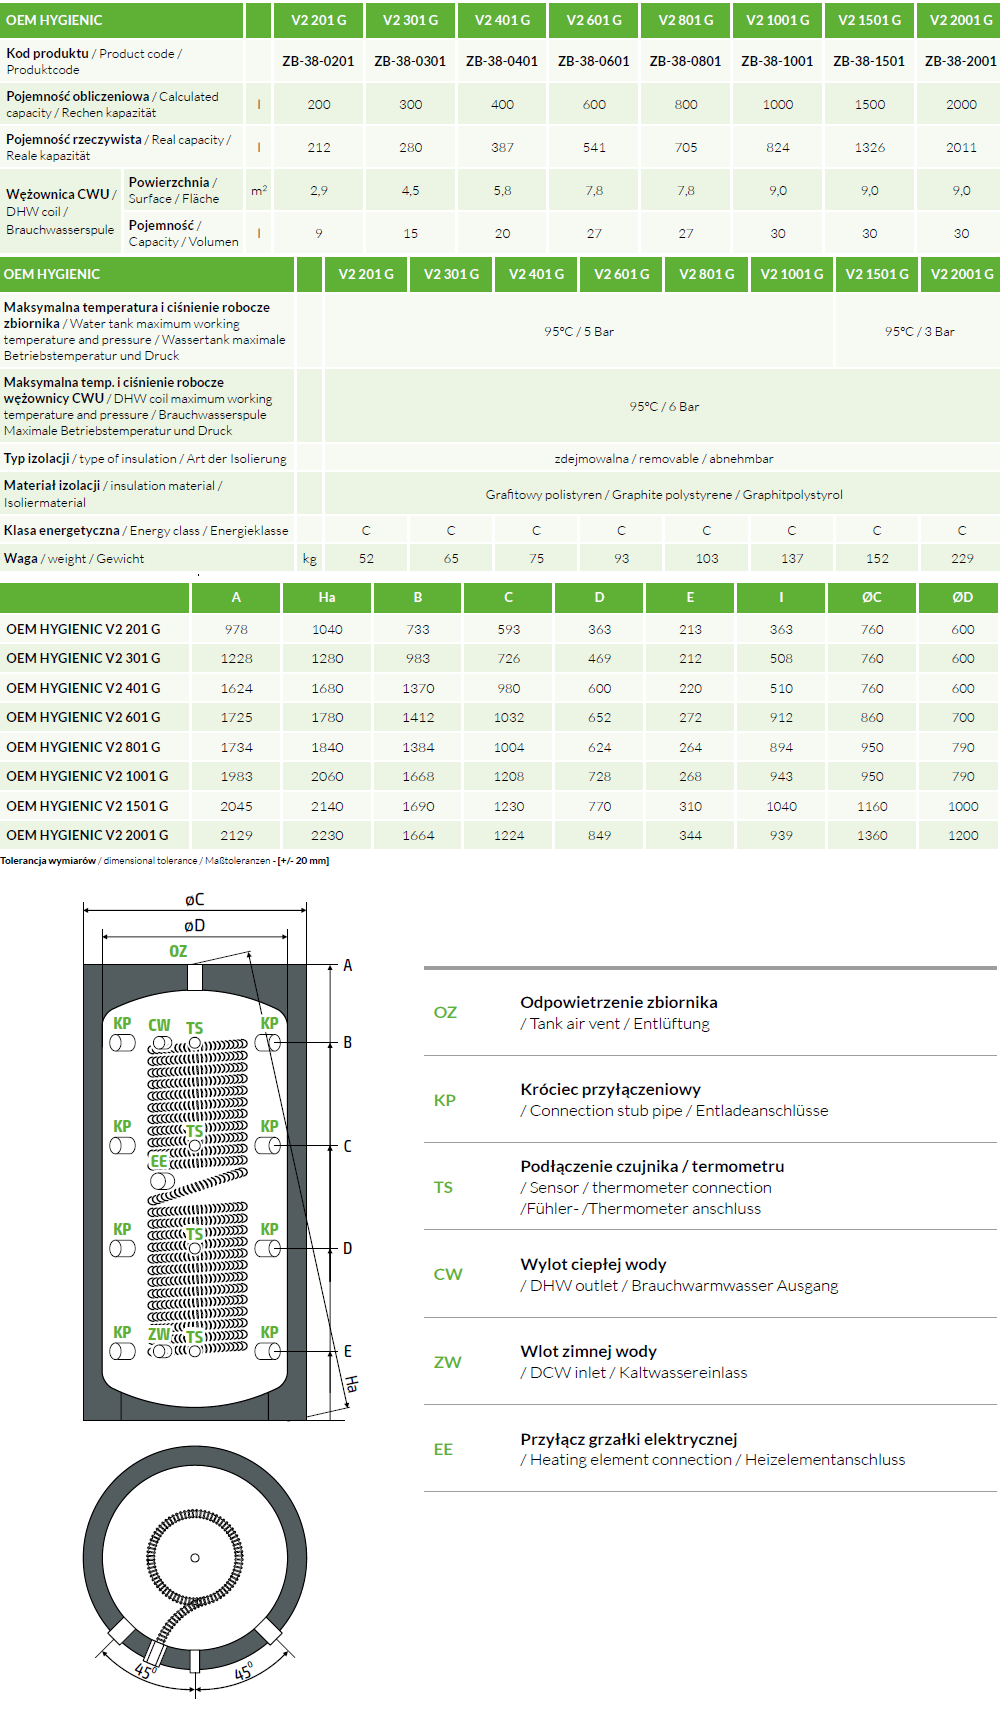The width and height of the screenshot is (1000, 1710).
Task: Click Ha value 2230
Action: pyautogui.click(x=327, y=836)
